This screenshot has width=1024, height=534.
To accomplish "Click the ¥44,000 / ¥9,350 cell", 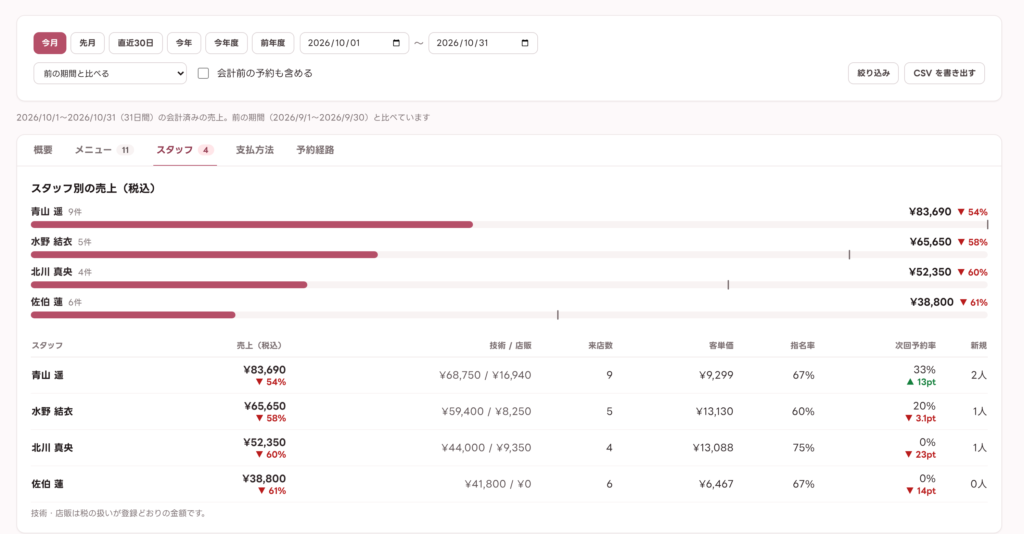I will pos(487,448).
